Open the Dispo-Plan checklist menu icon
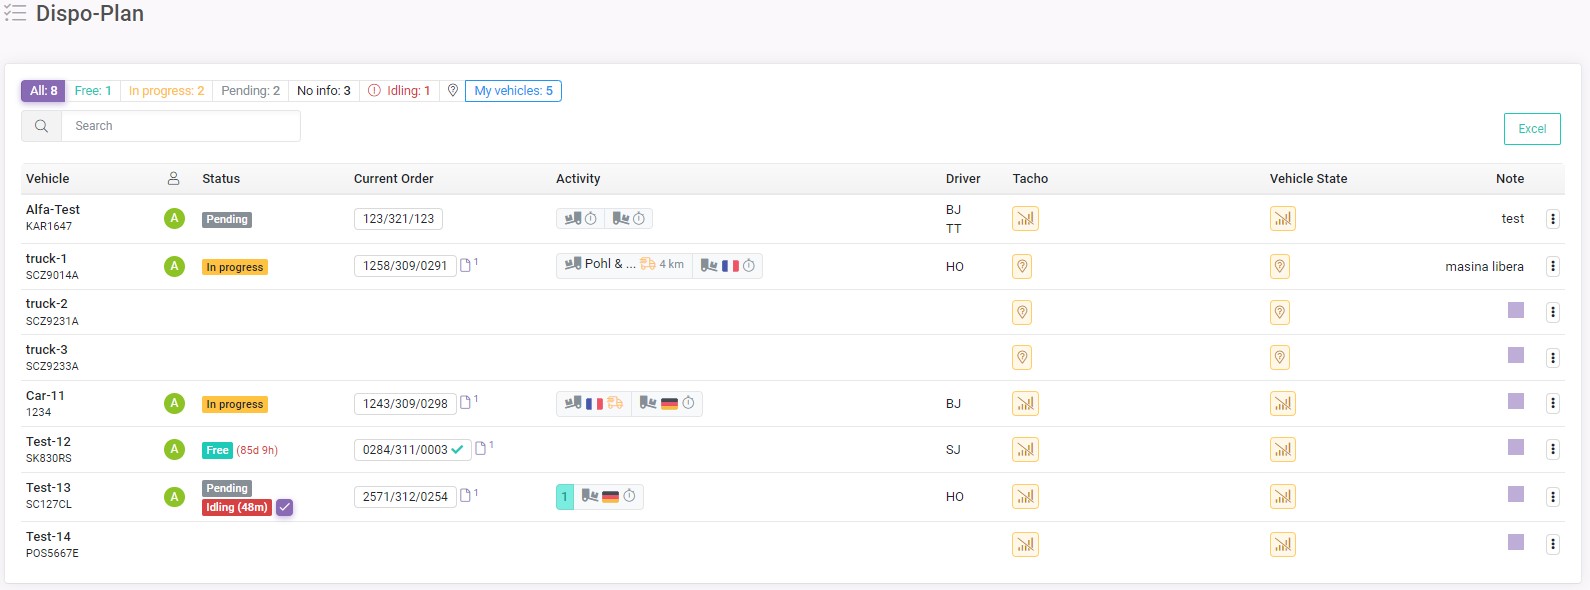This screenshot has width=1590, height=590. coord(15,14)
